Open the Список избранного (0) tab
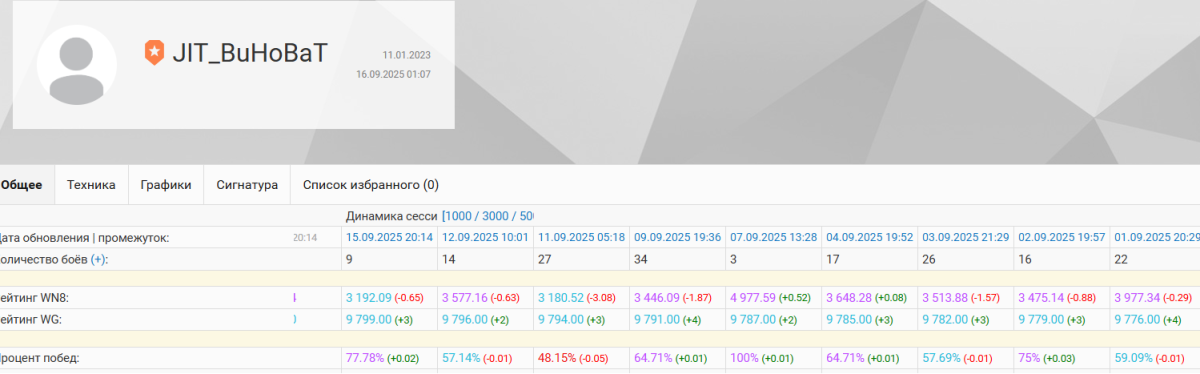Screen dimensions: 1200x374 371,185
